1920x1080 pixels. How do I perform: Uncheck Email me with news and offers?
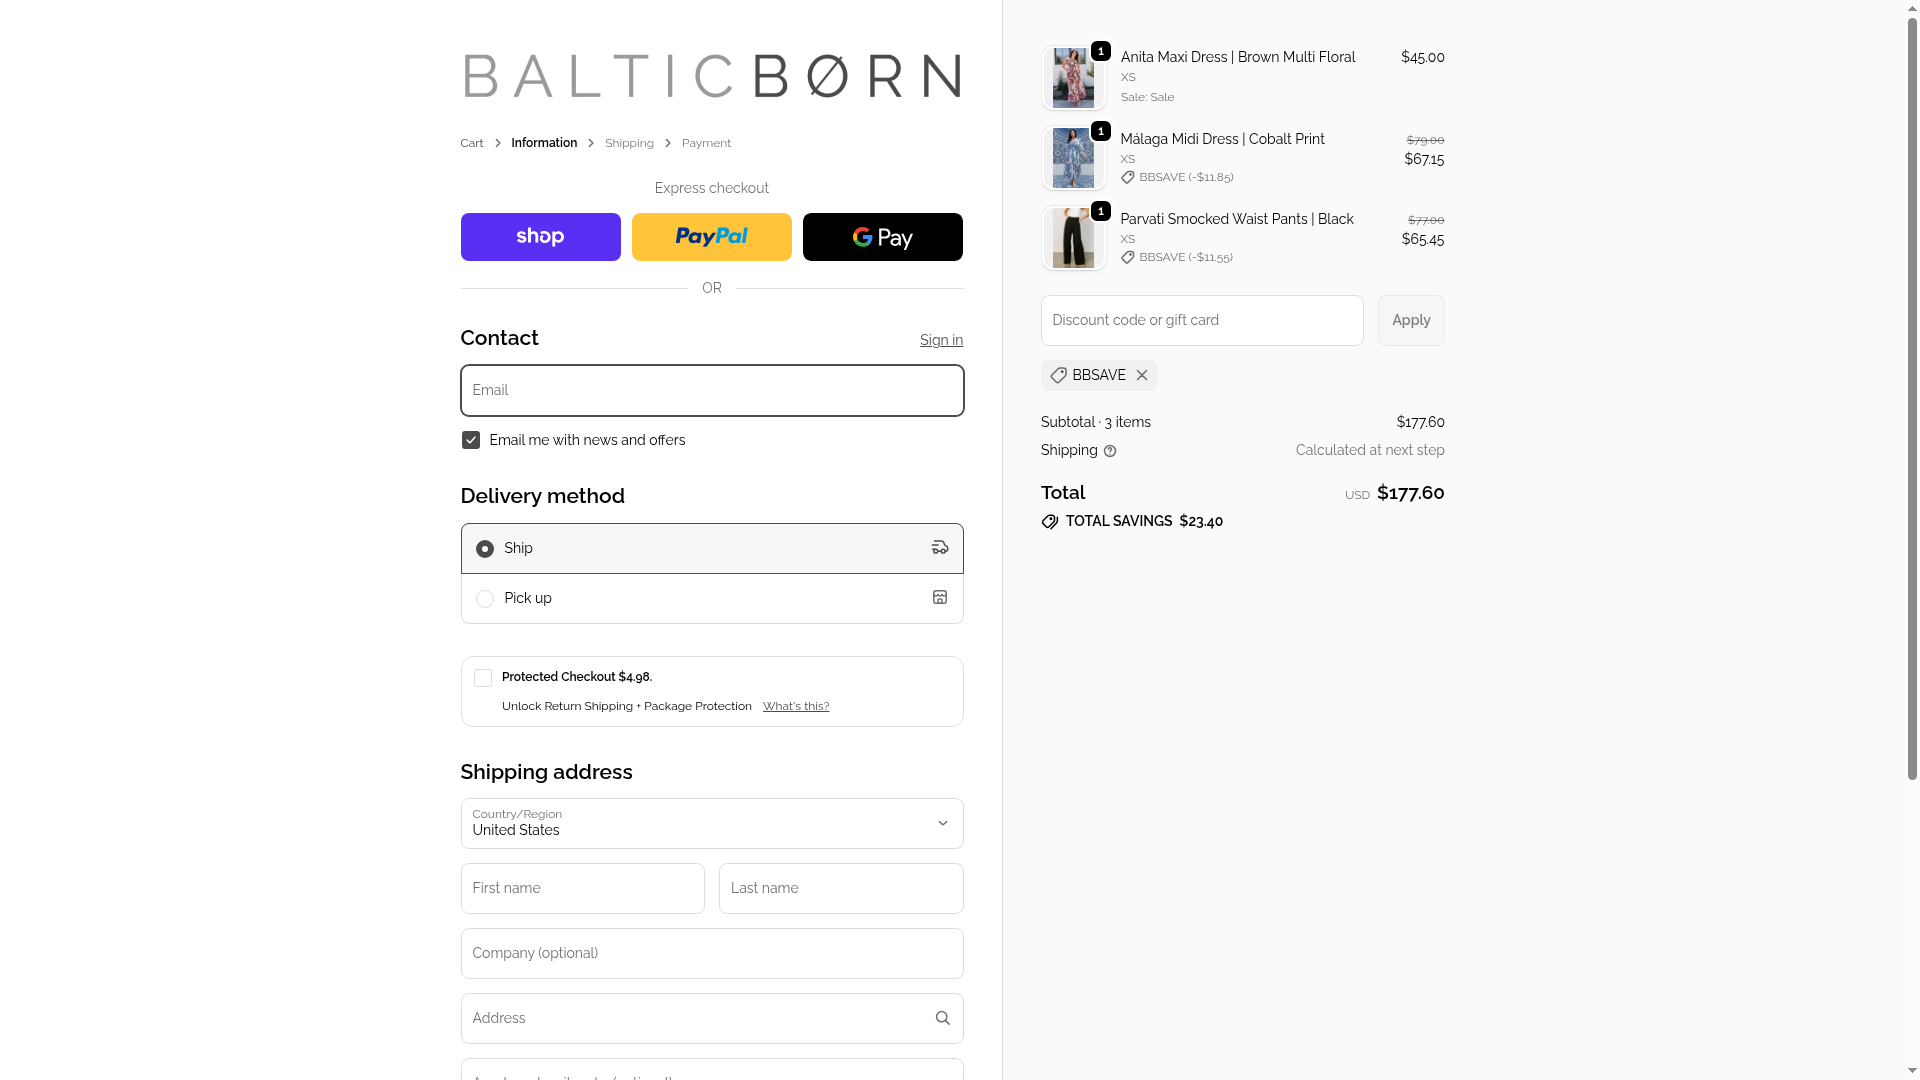[471, 440]
